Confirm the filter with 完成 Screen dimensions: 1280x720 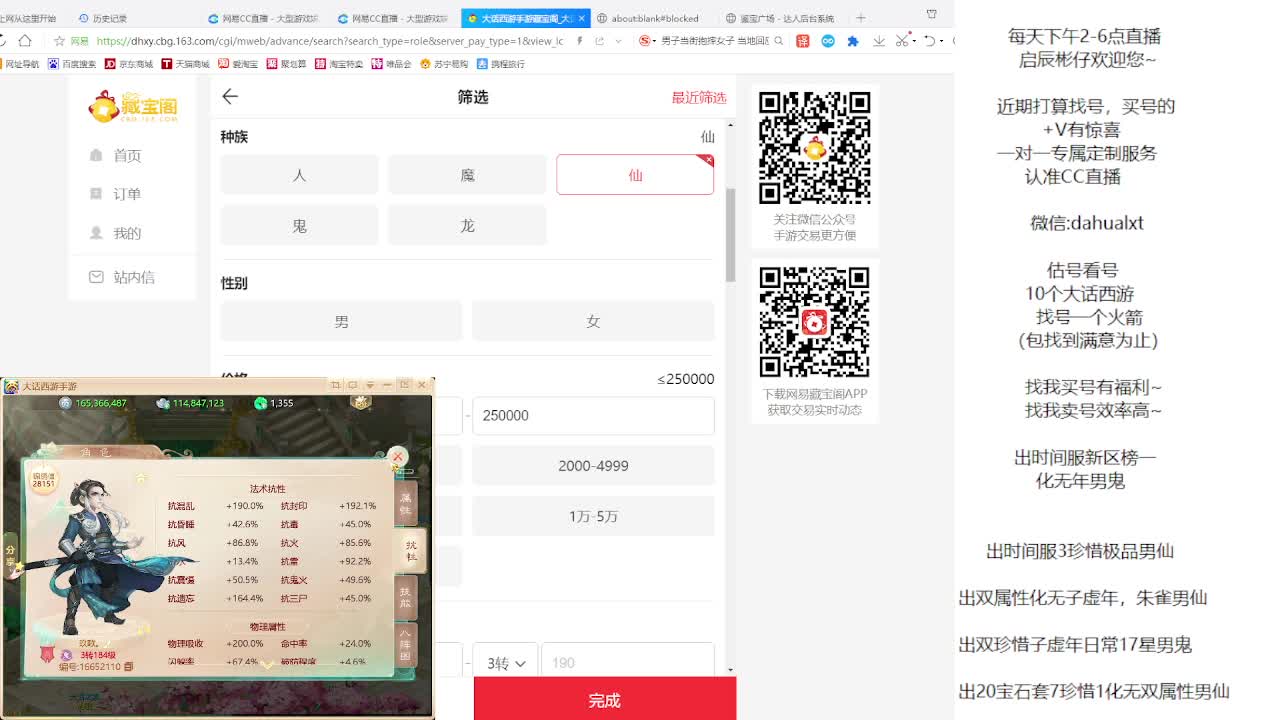point(605,700)
